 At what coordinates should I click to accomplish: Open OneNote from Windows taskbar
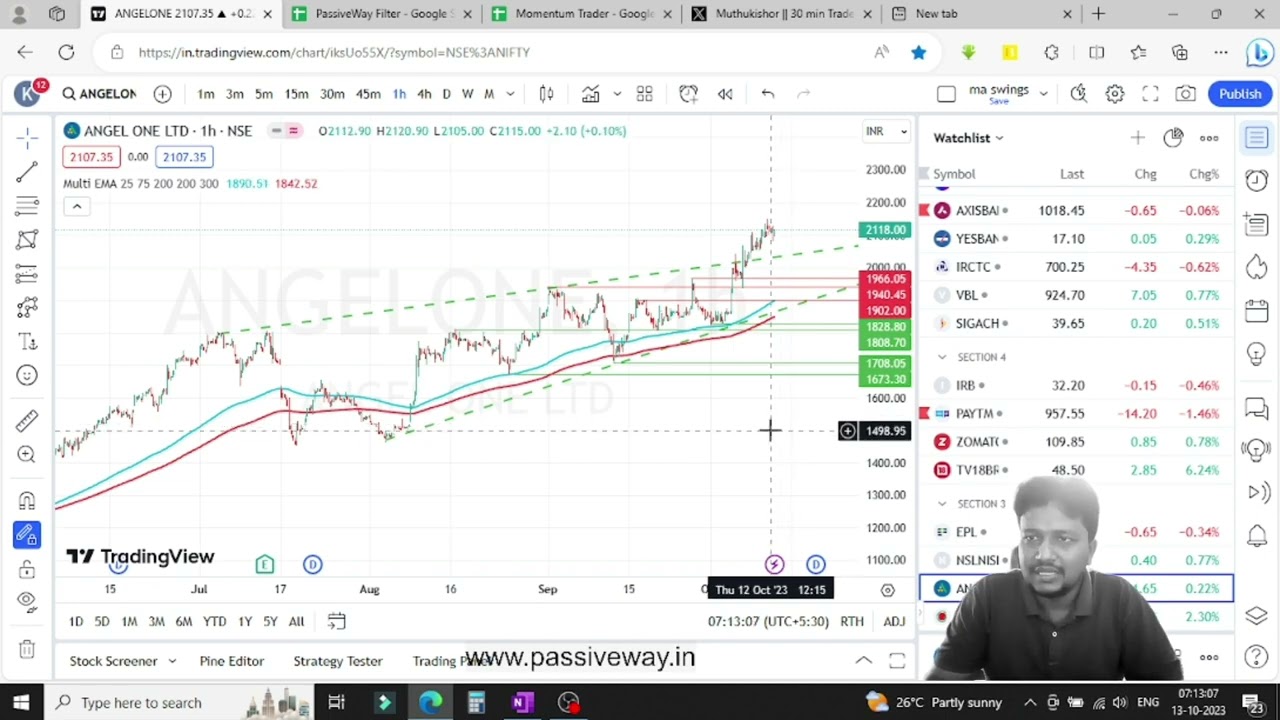point(522,702)
